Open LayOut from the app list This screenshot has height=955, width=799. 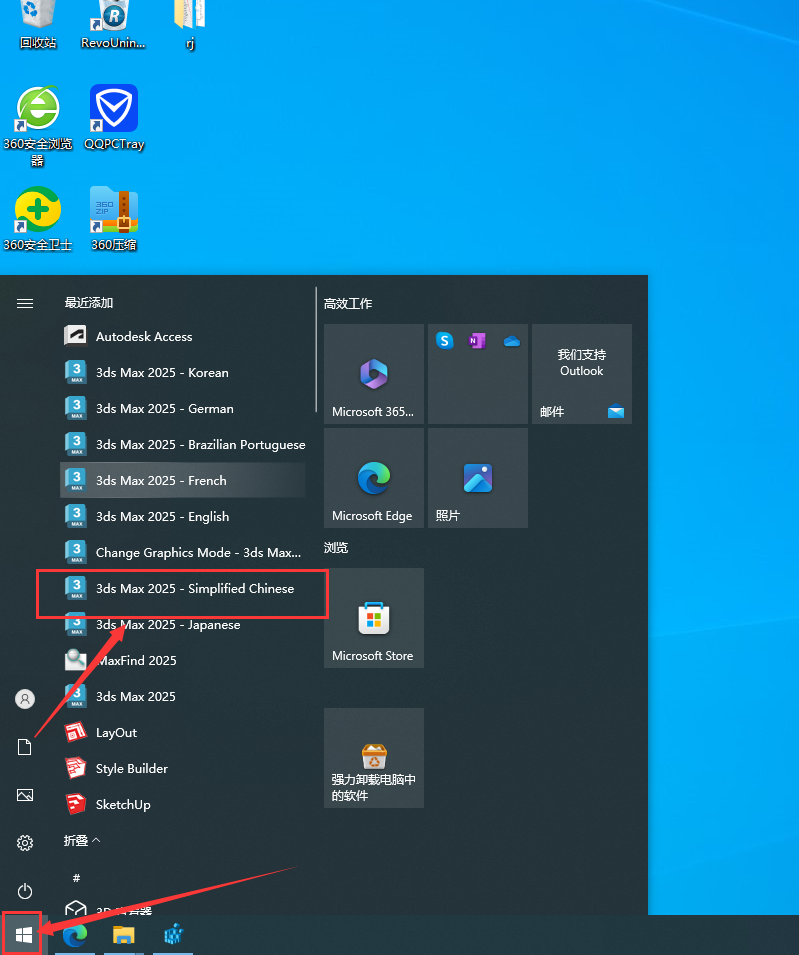pos(183,732)
